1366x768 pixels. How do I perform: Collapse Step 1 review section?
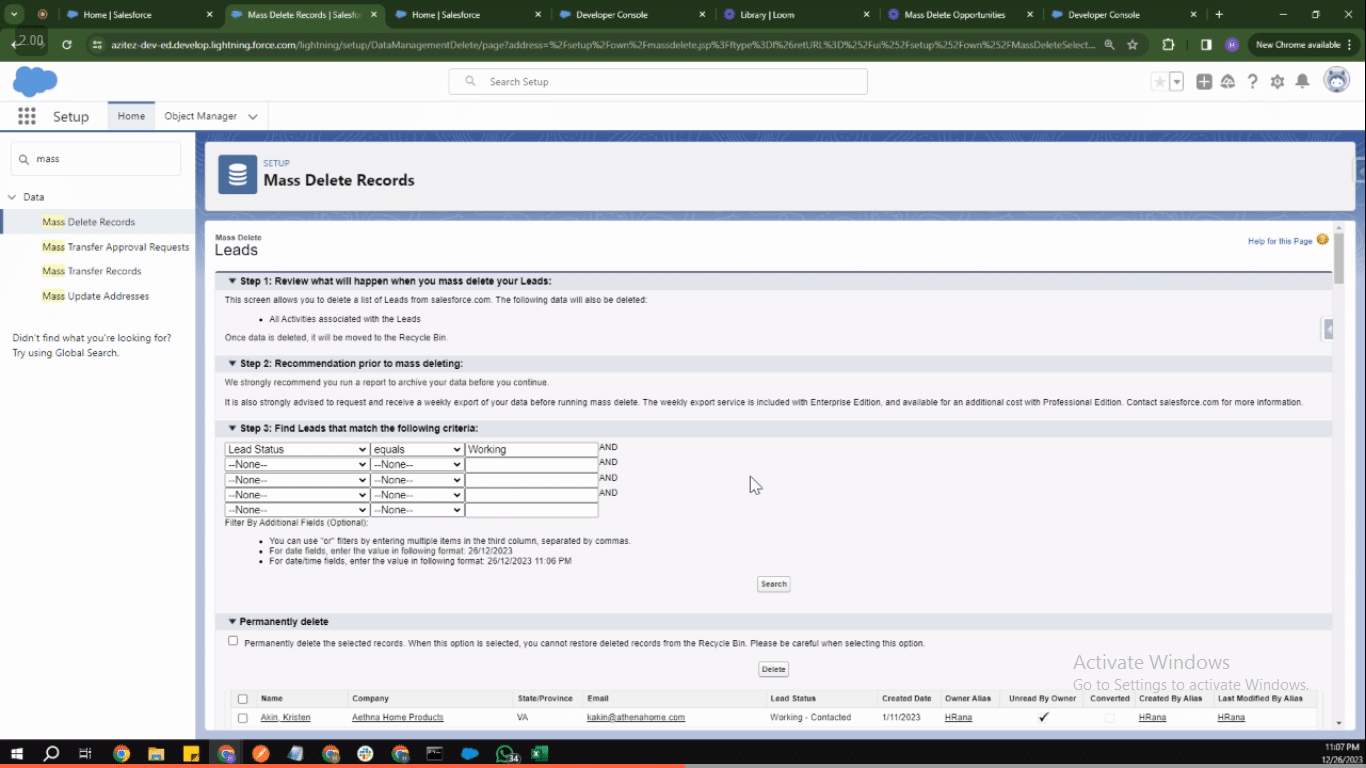coord(232,281)
